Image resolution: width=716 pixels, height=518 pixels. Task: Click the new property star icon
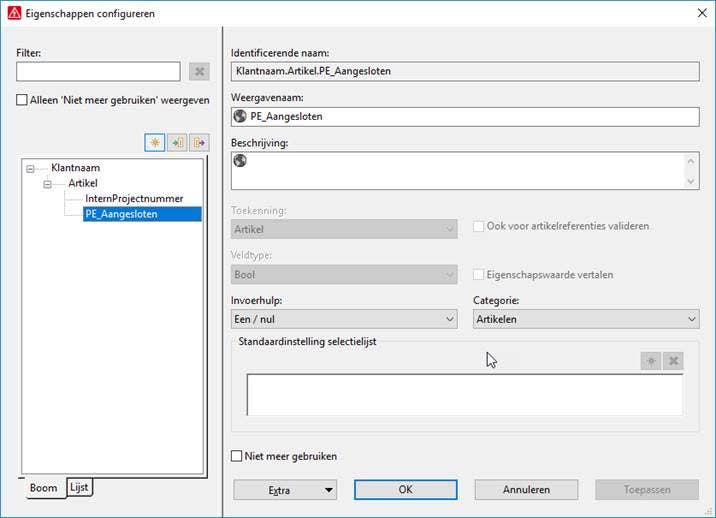155,143
